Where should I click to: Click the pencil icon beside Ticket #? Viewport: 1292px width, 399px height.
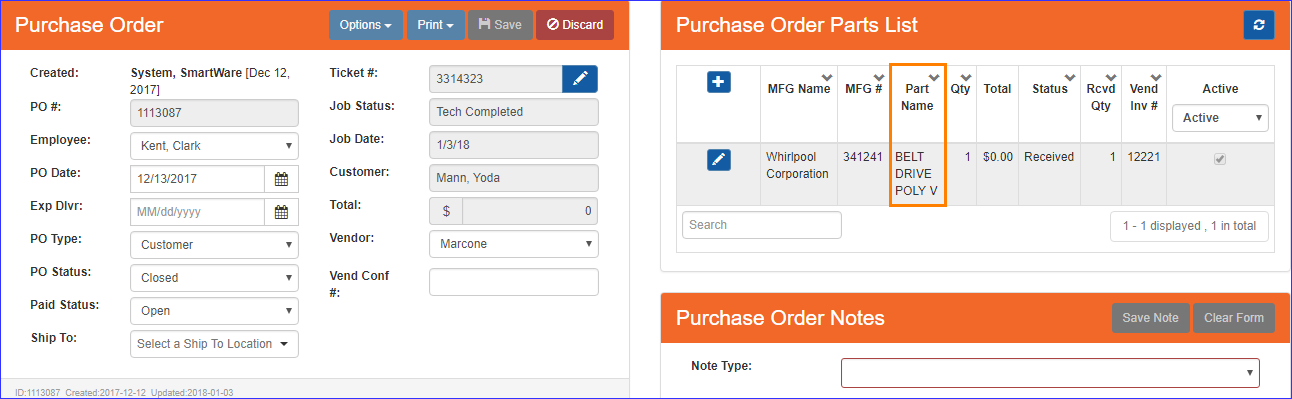click(x=580, y=79)
